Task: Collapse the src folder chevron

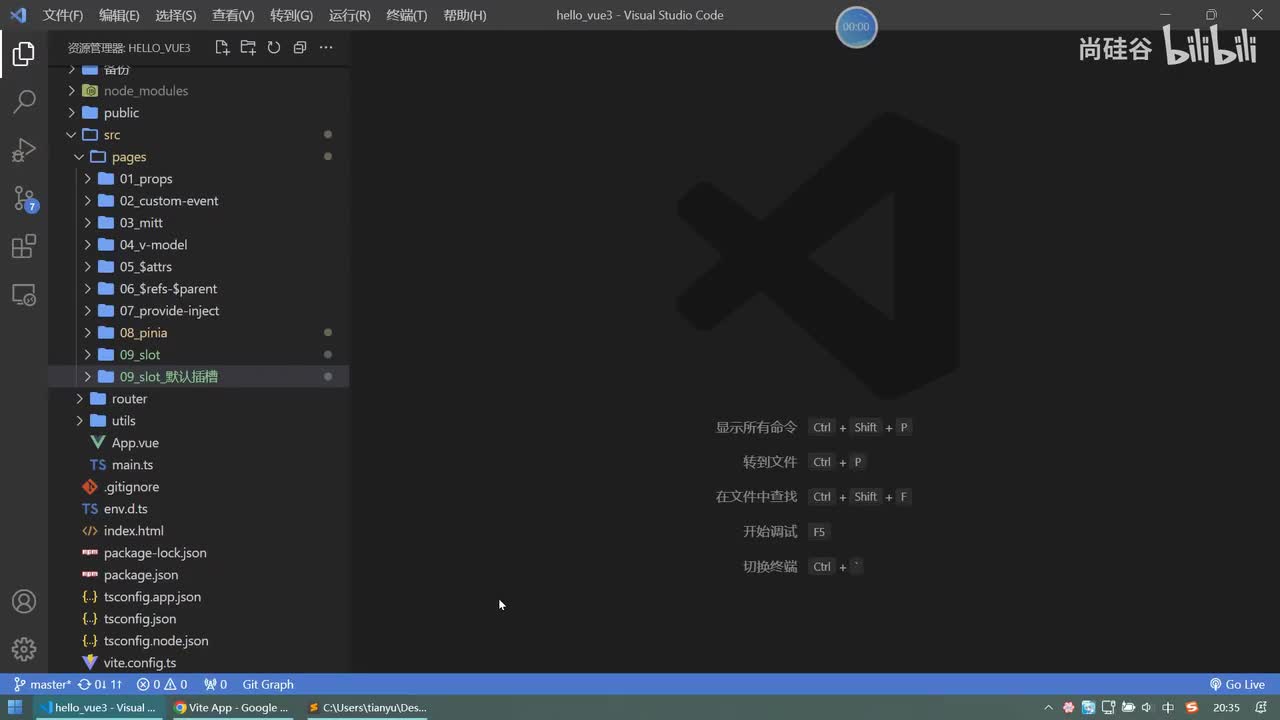Action: click(x=71, y=135)
